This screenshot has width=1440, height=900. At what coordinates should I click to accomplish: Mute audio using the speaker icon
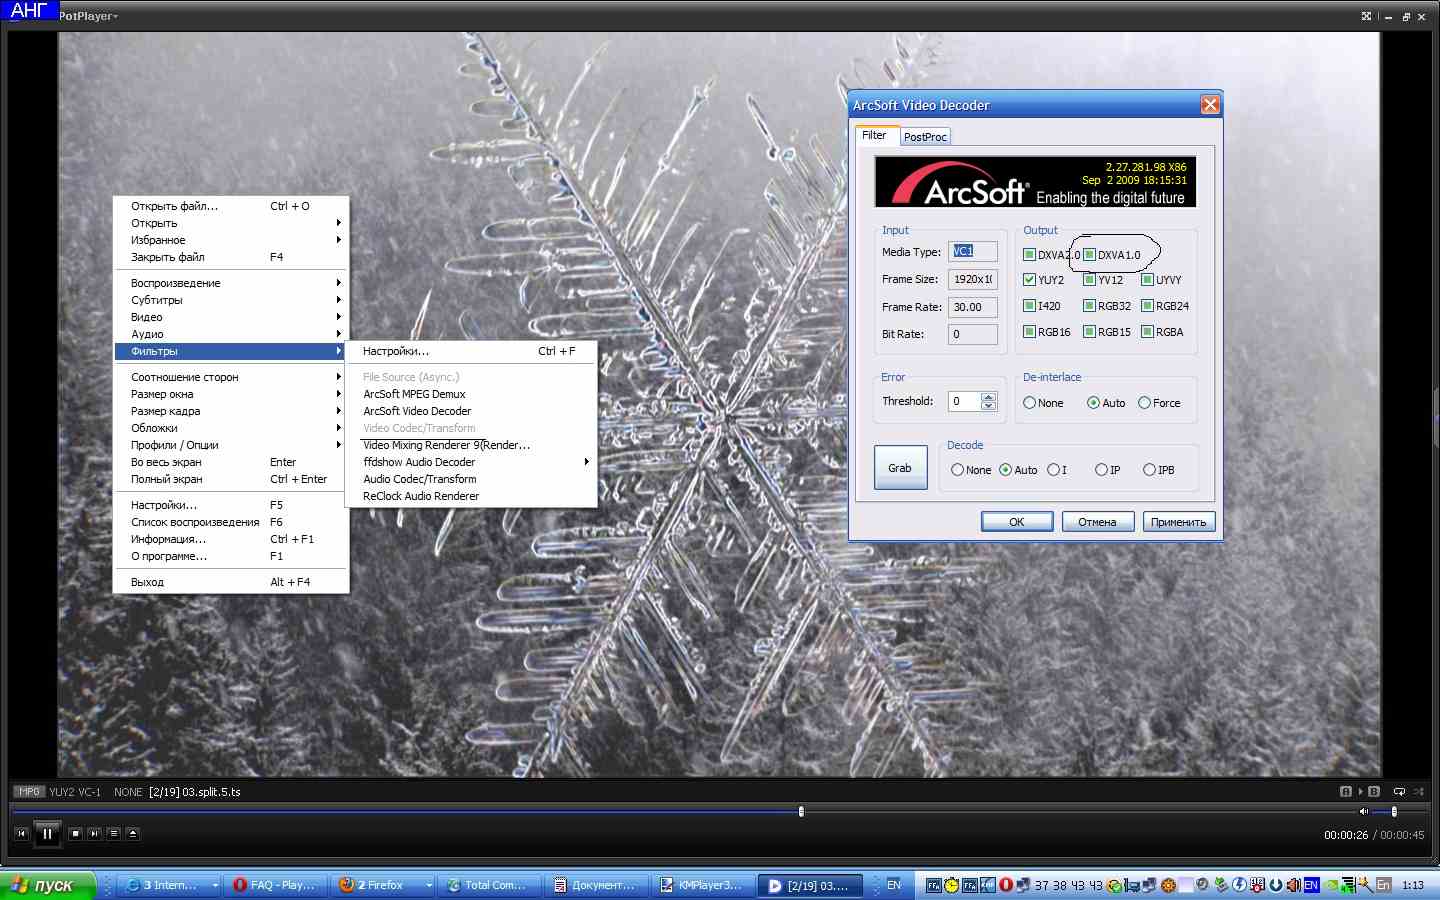click(1363, 811)
